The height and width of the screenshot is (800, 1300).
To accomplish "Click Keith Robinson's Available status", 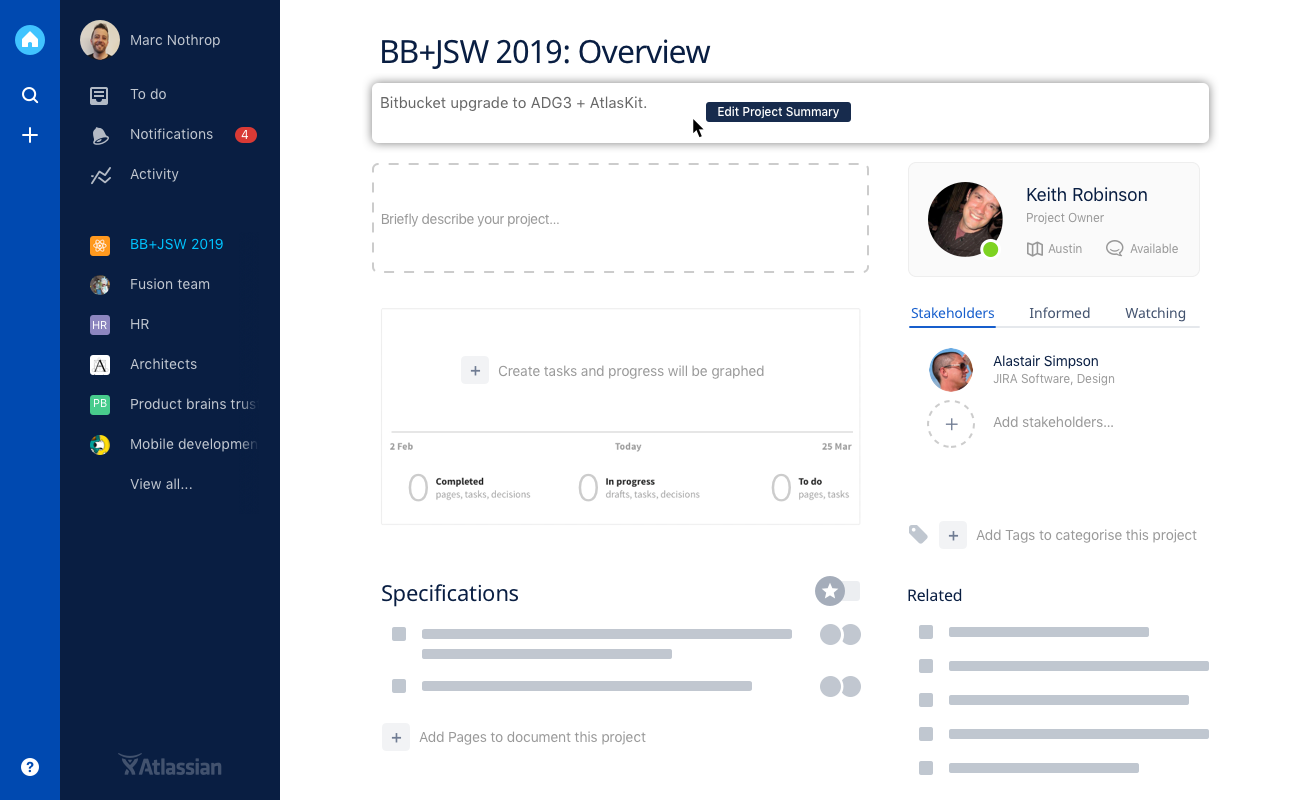I will click(x=1142, y=249).
